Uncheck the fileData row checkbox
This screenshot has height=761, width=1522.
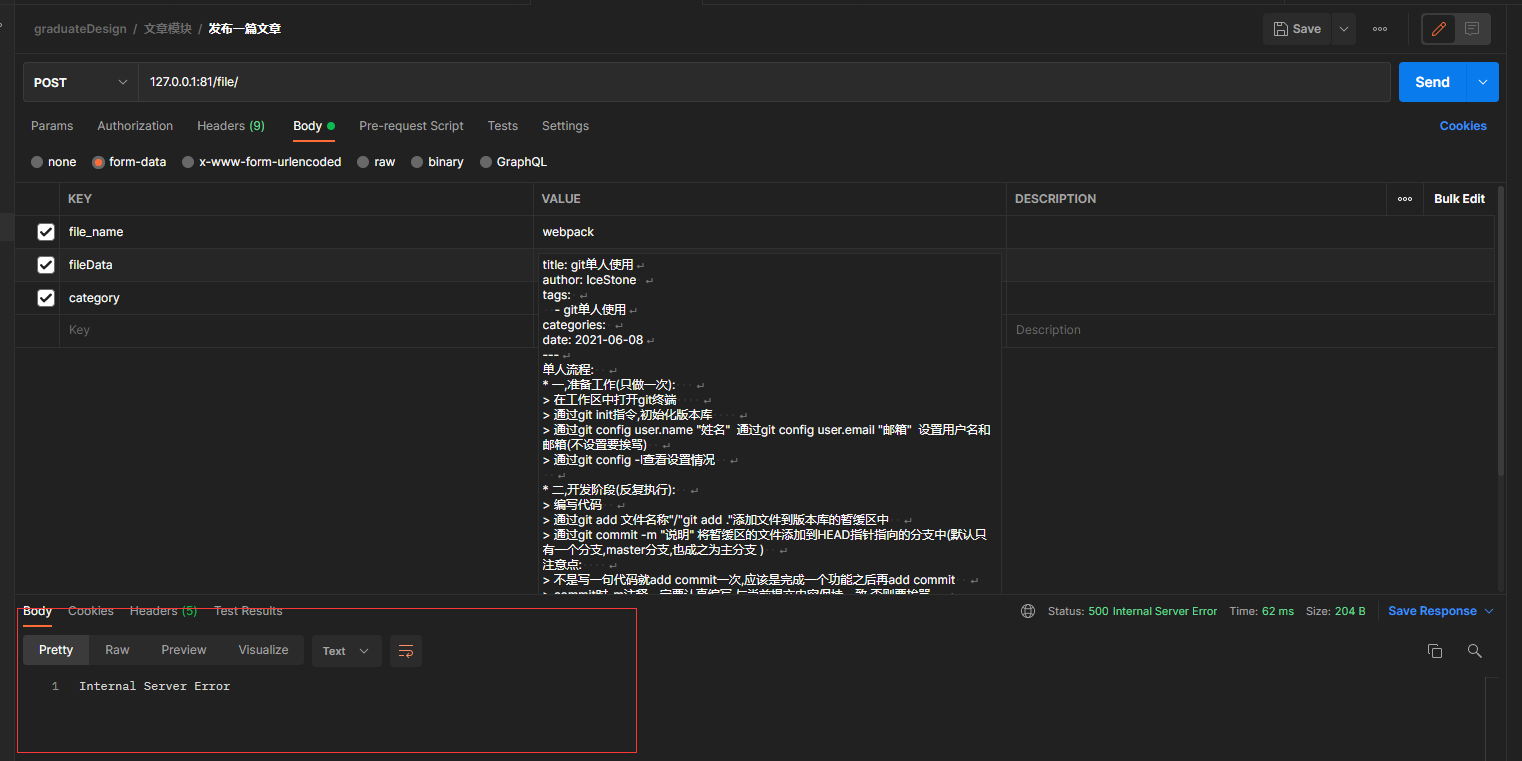46,265
